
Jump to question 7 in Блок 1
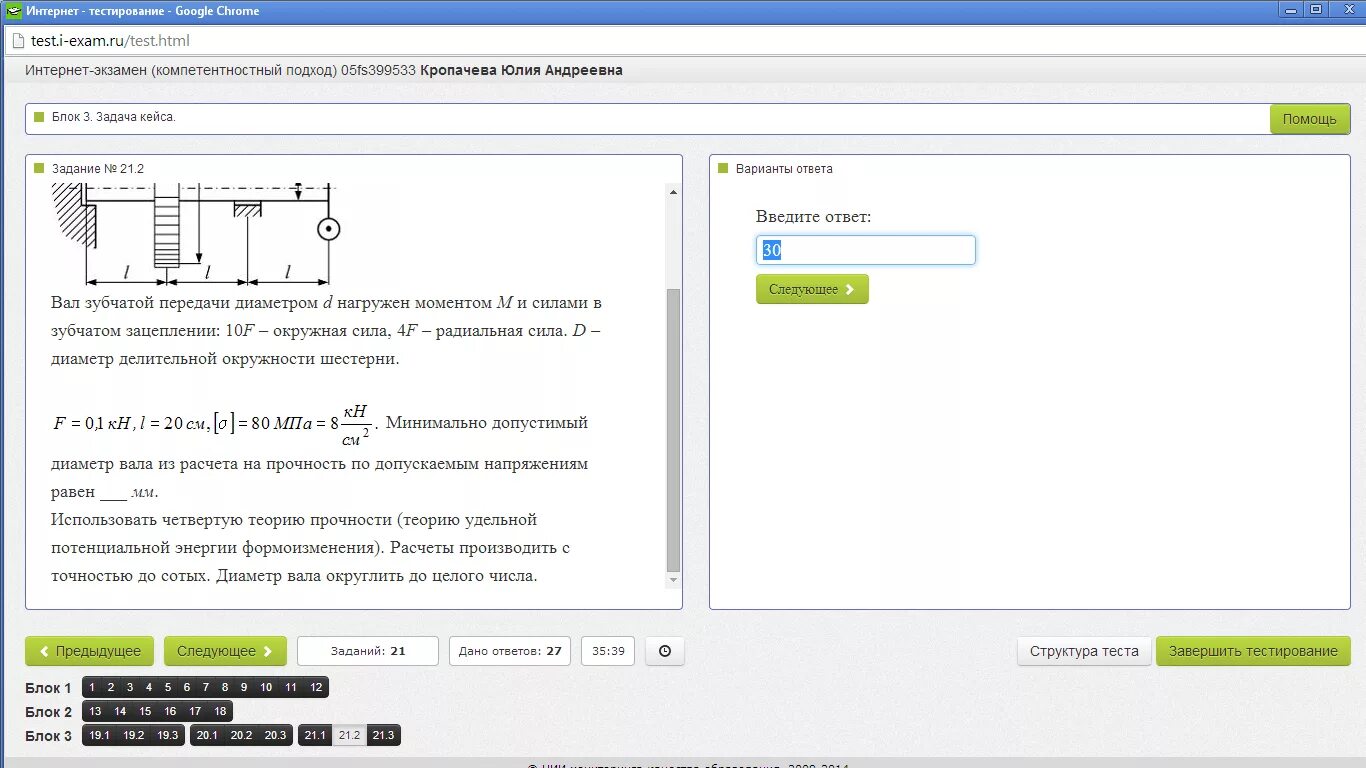[x=206, y=687]
